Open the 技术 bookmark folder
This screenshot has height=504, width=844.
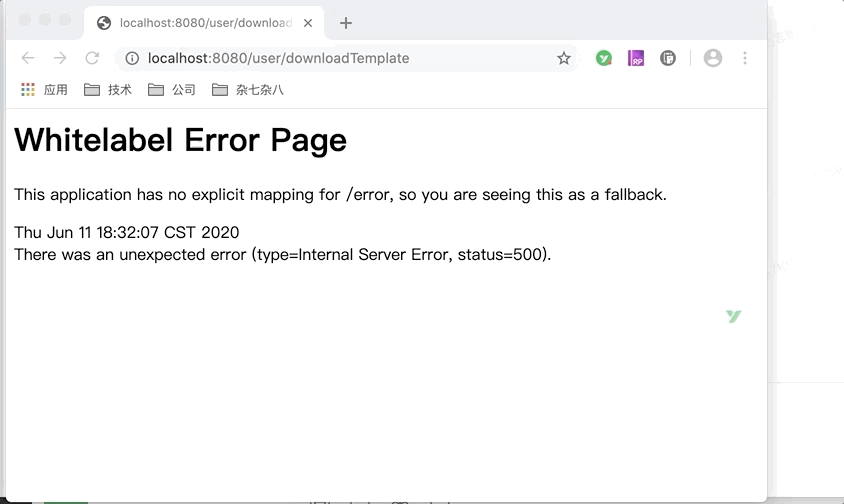point(108,90)
